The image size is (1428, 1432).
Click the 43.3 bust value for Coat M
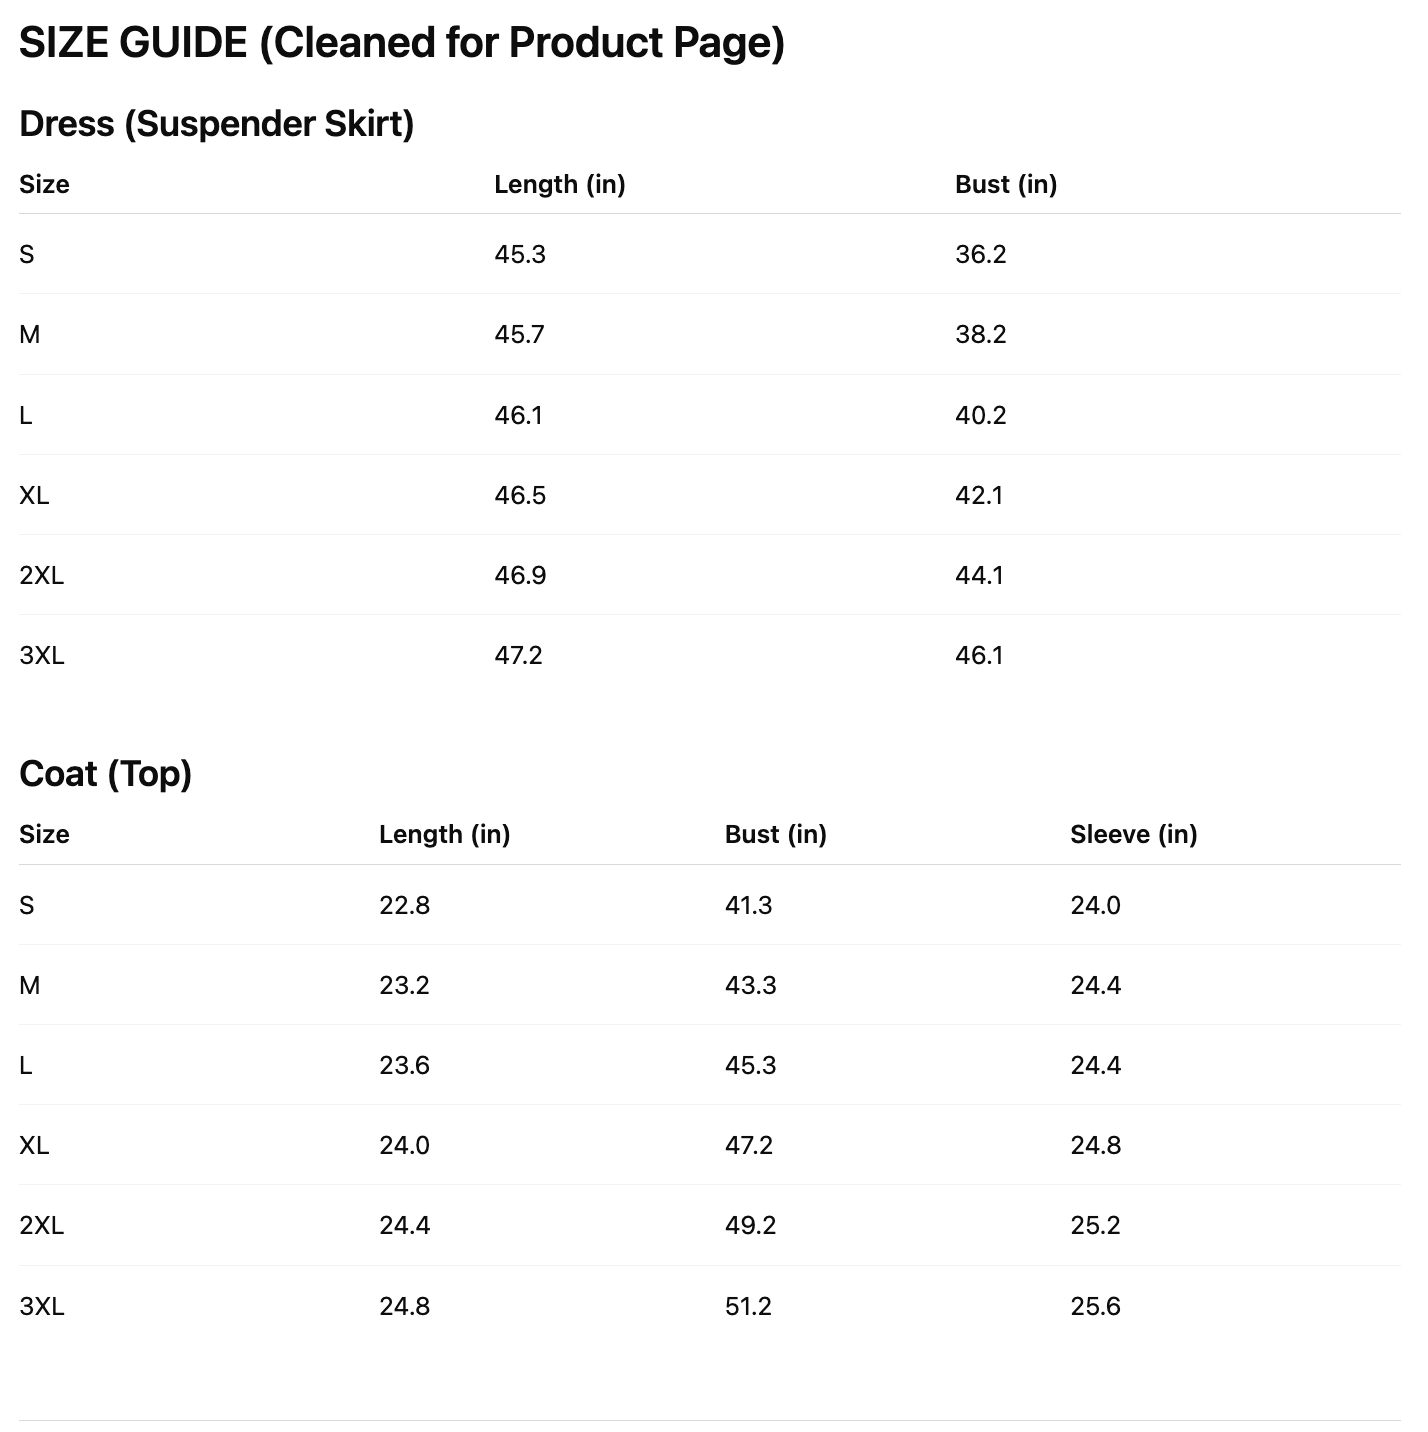(x=750, y=985)
